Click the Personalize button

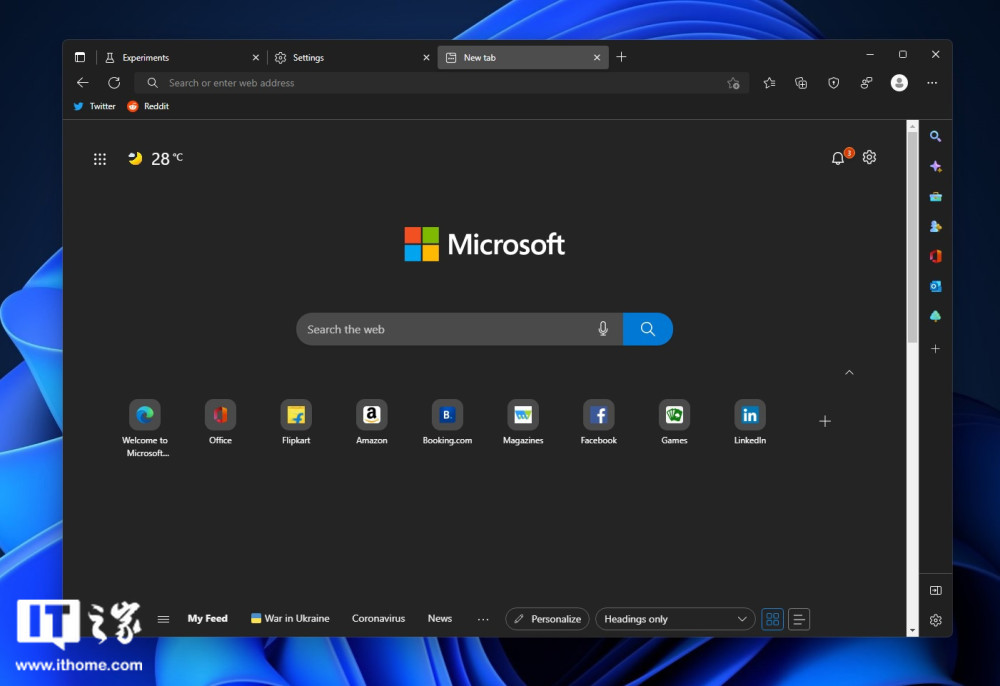click(x=547, y=619)
